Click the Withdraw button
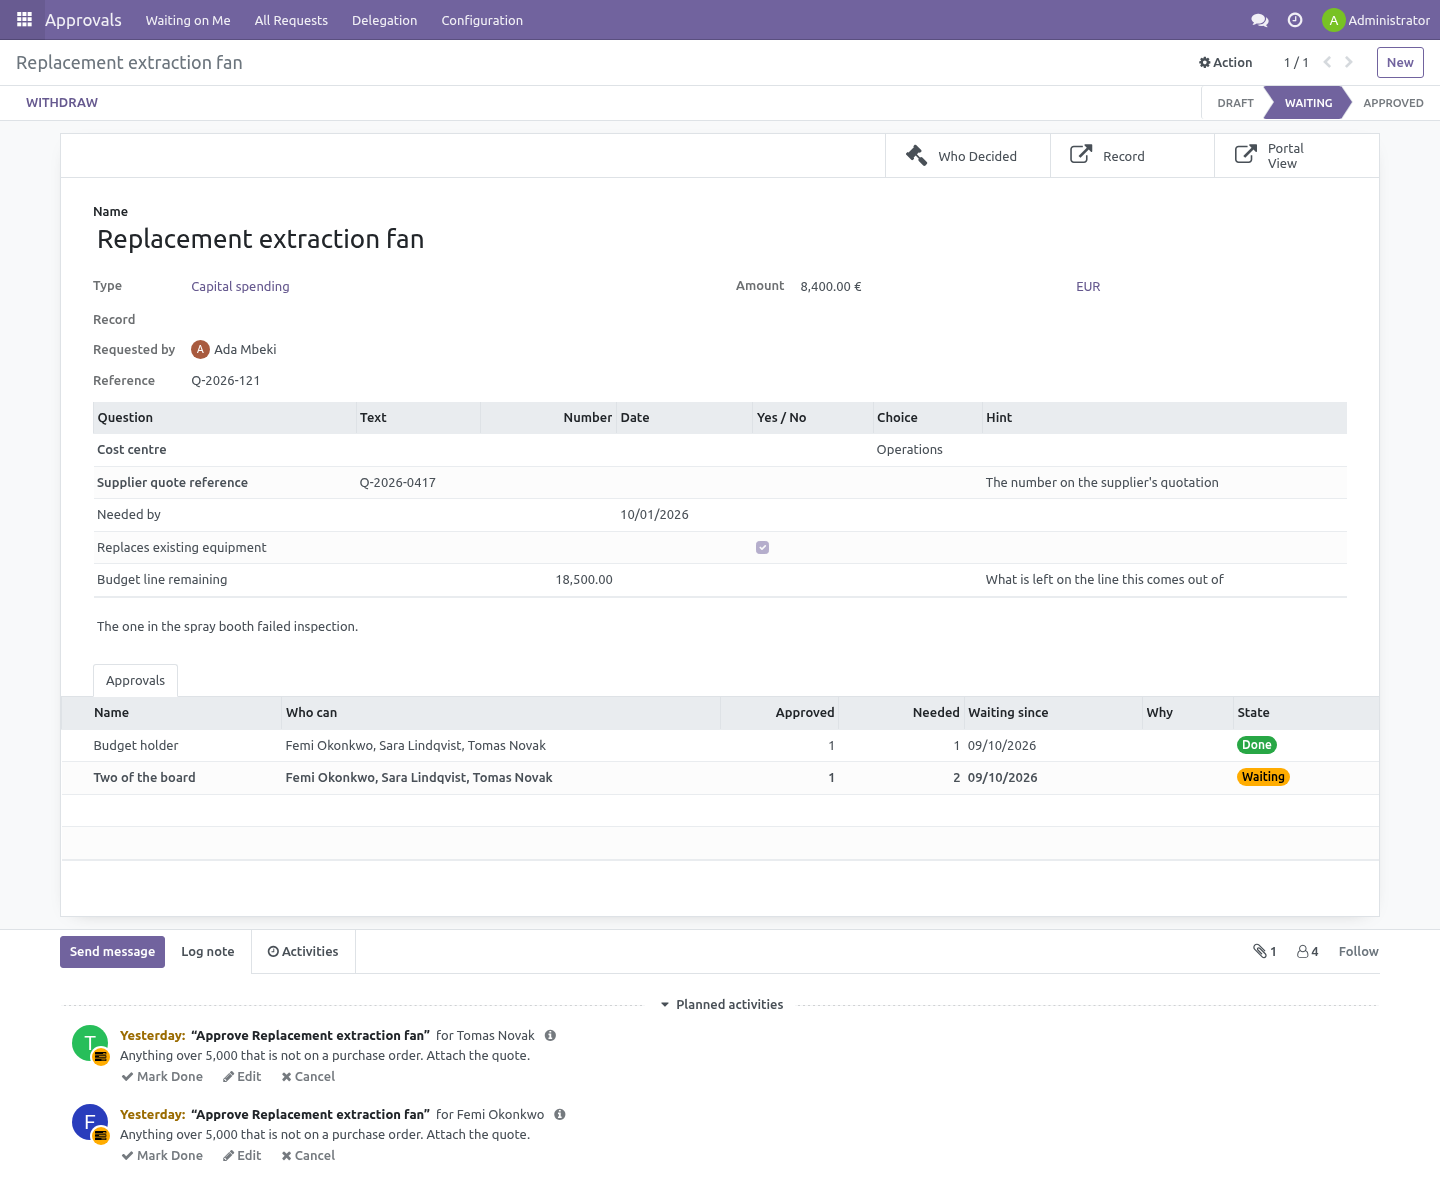The height and width of the screenshot is (1180, 1440). (x=62, y=103)
